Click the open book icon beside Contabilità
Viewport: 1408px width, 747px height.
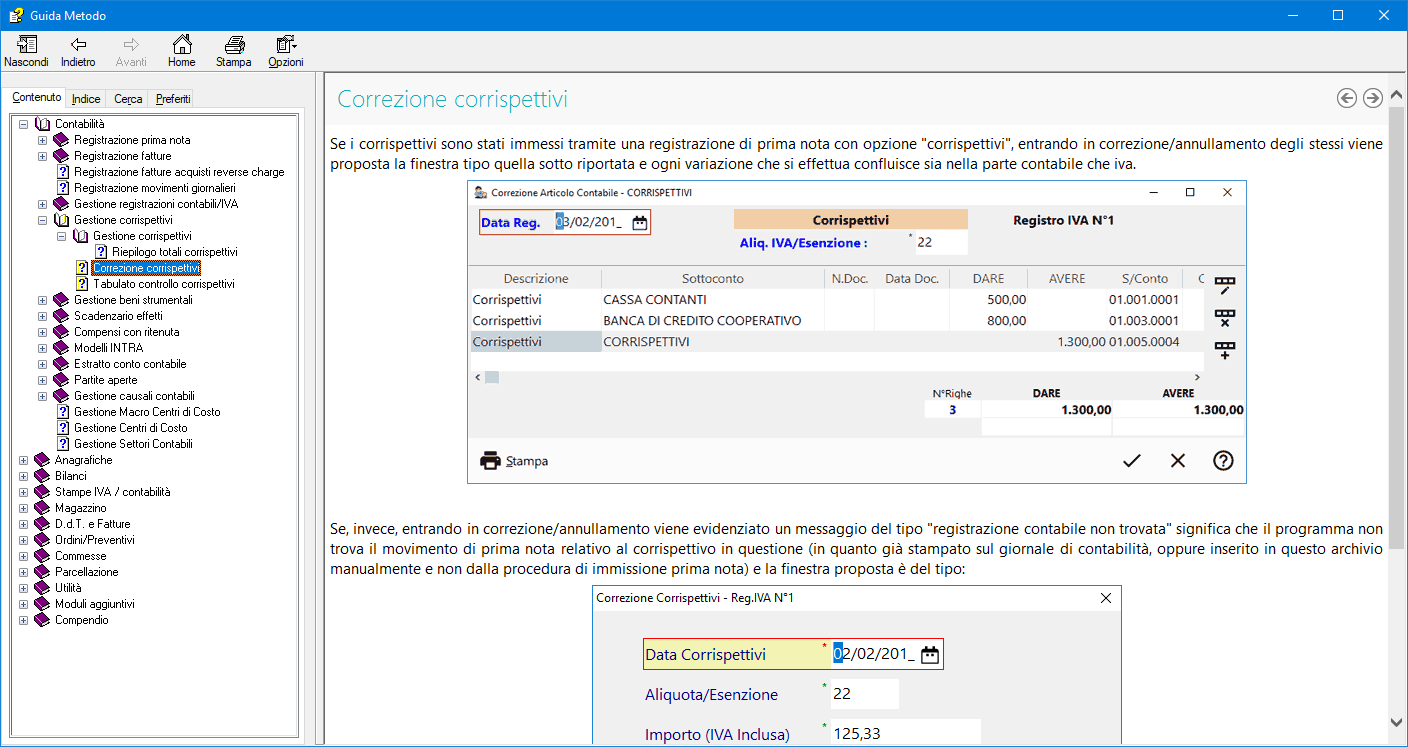pos(42,124)
